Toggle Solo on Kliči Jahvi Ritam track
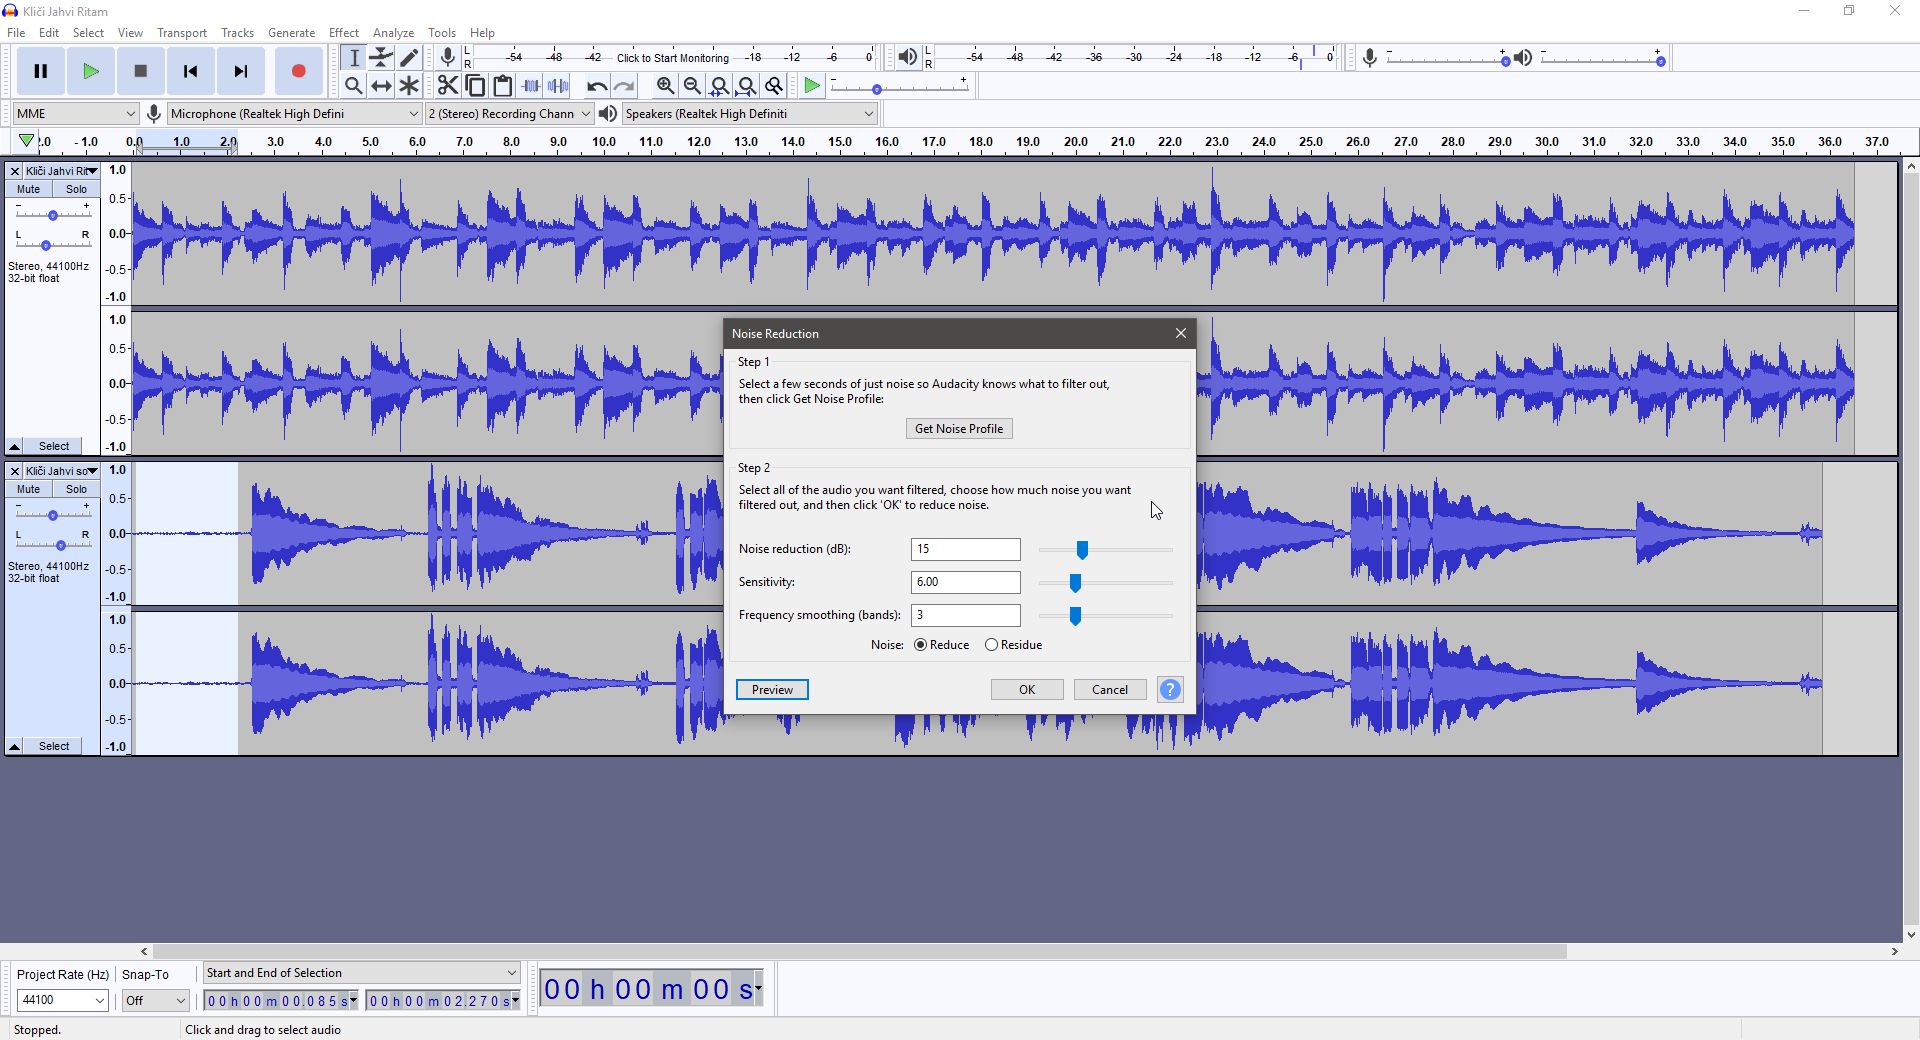Image resolution: width=1920 pixels, height=1040 pixels. click(x=76, y=189)
